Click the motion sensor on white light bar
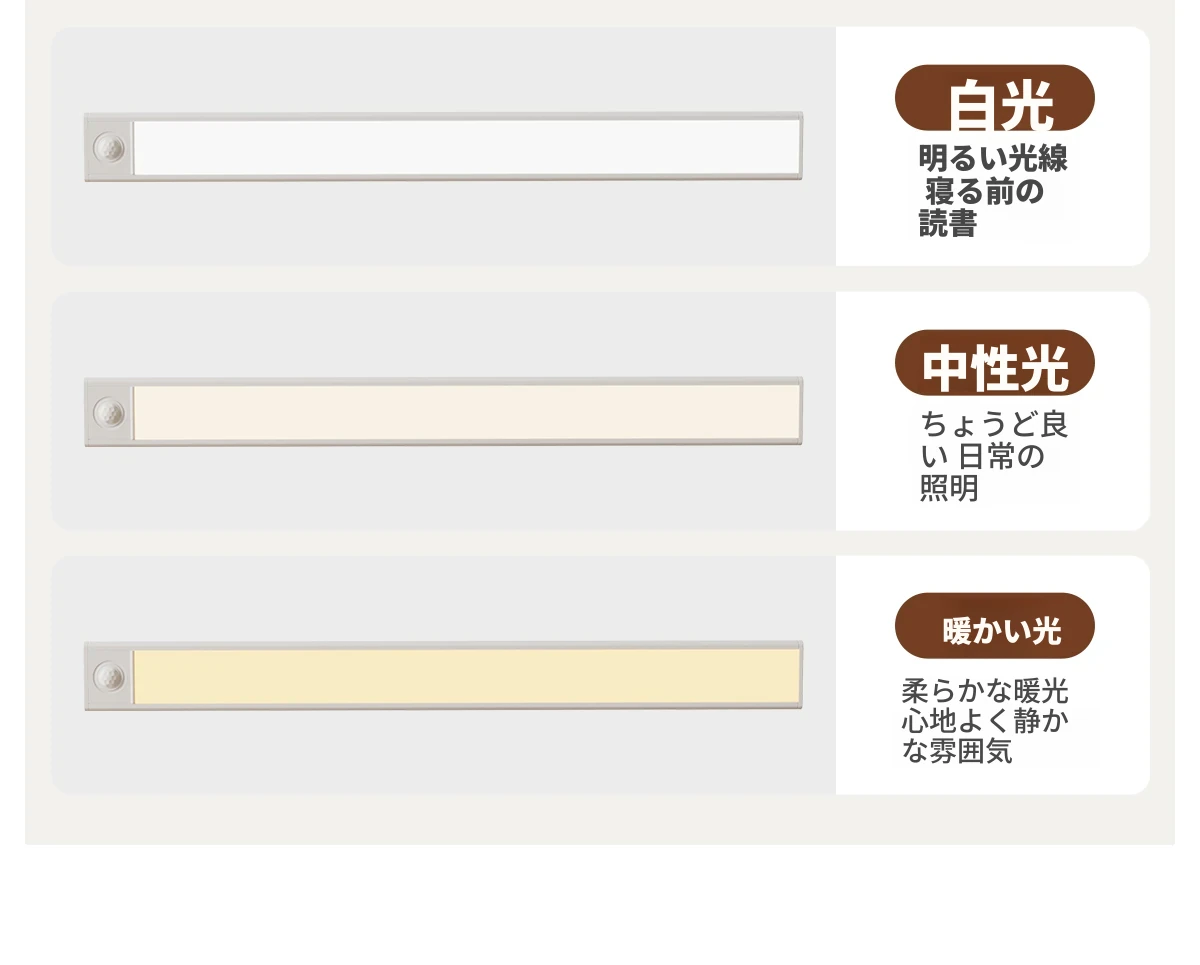The height and width of the screenshot is (965, 1200). tap(110, 148)
